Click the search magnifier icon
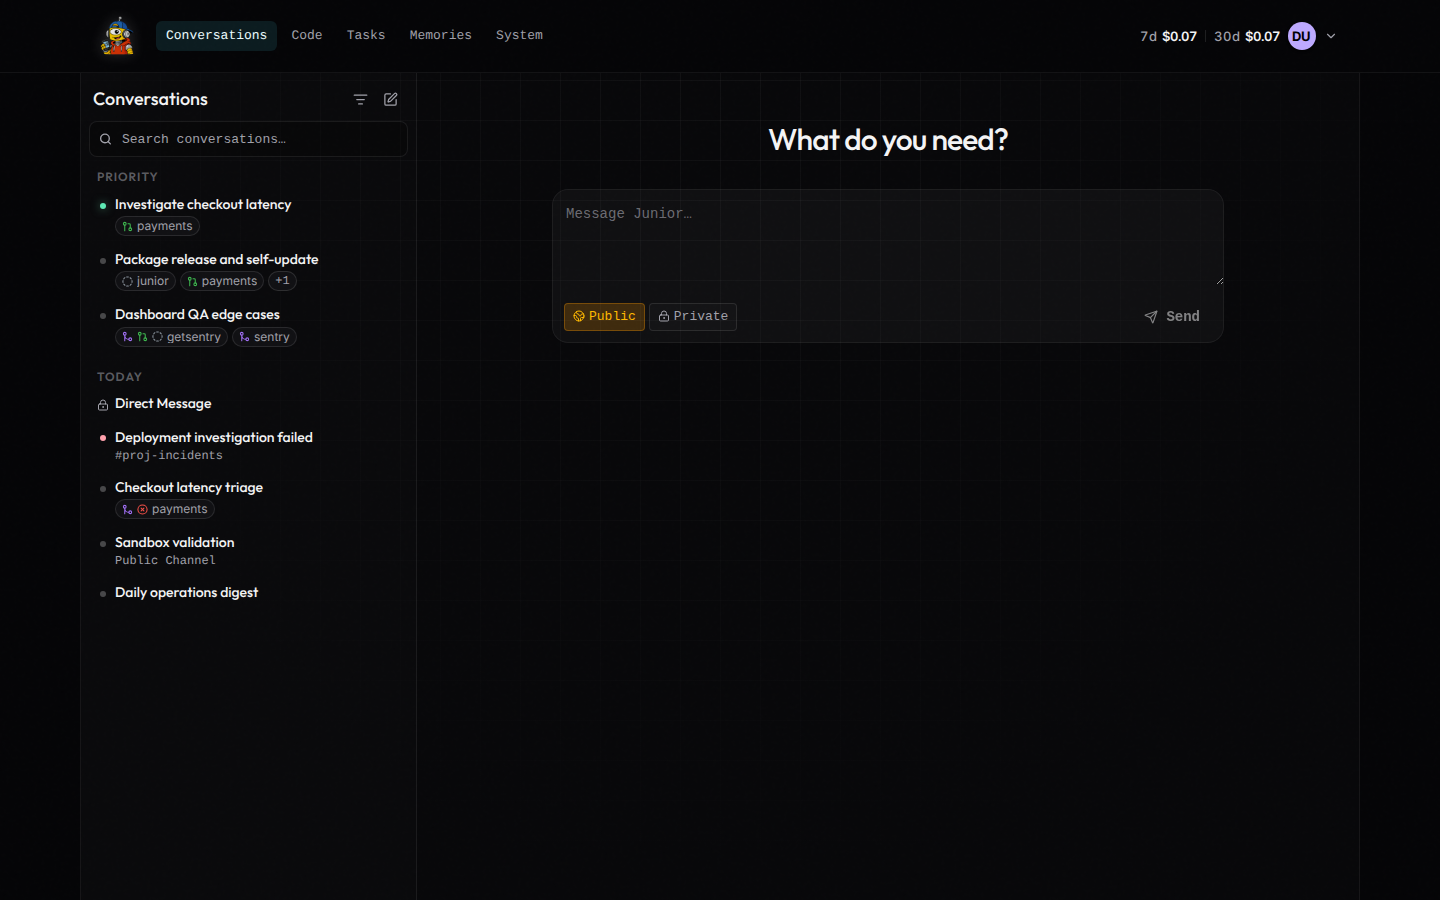The image size is (1440, 900). click(105, 139)
